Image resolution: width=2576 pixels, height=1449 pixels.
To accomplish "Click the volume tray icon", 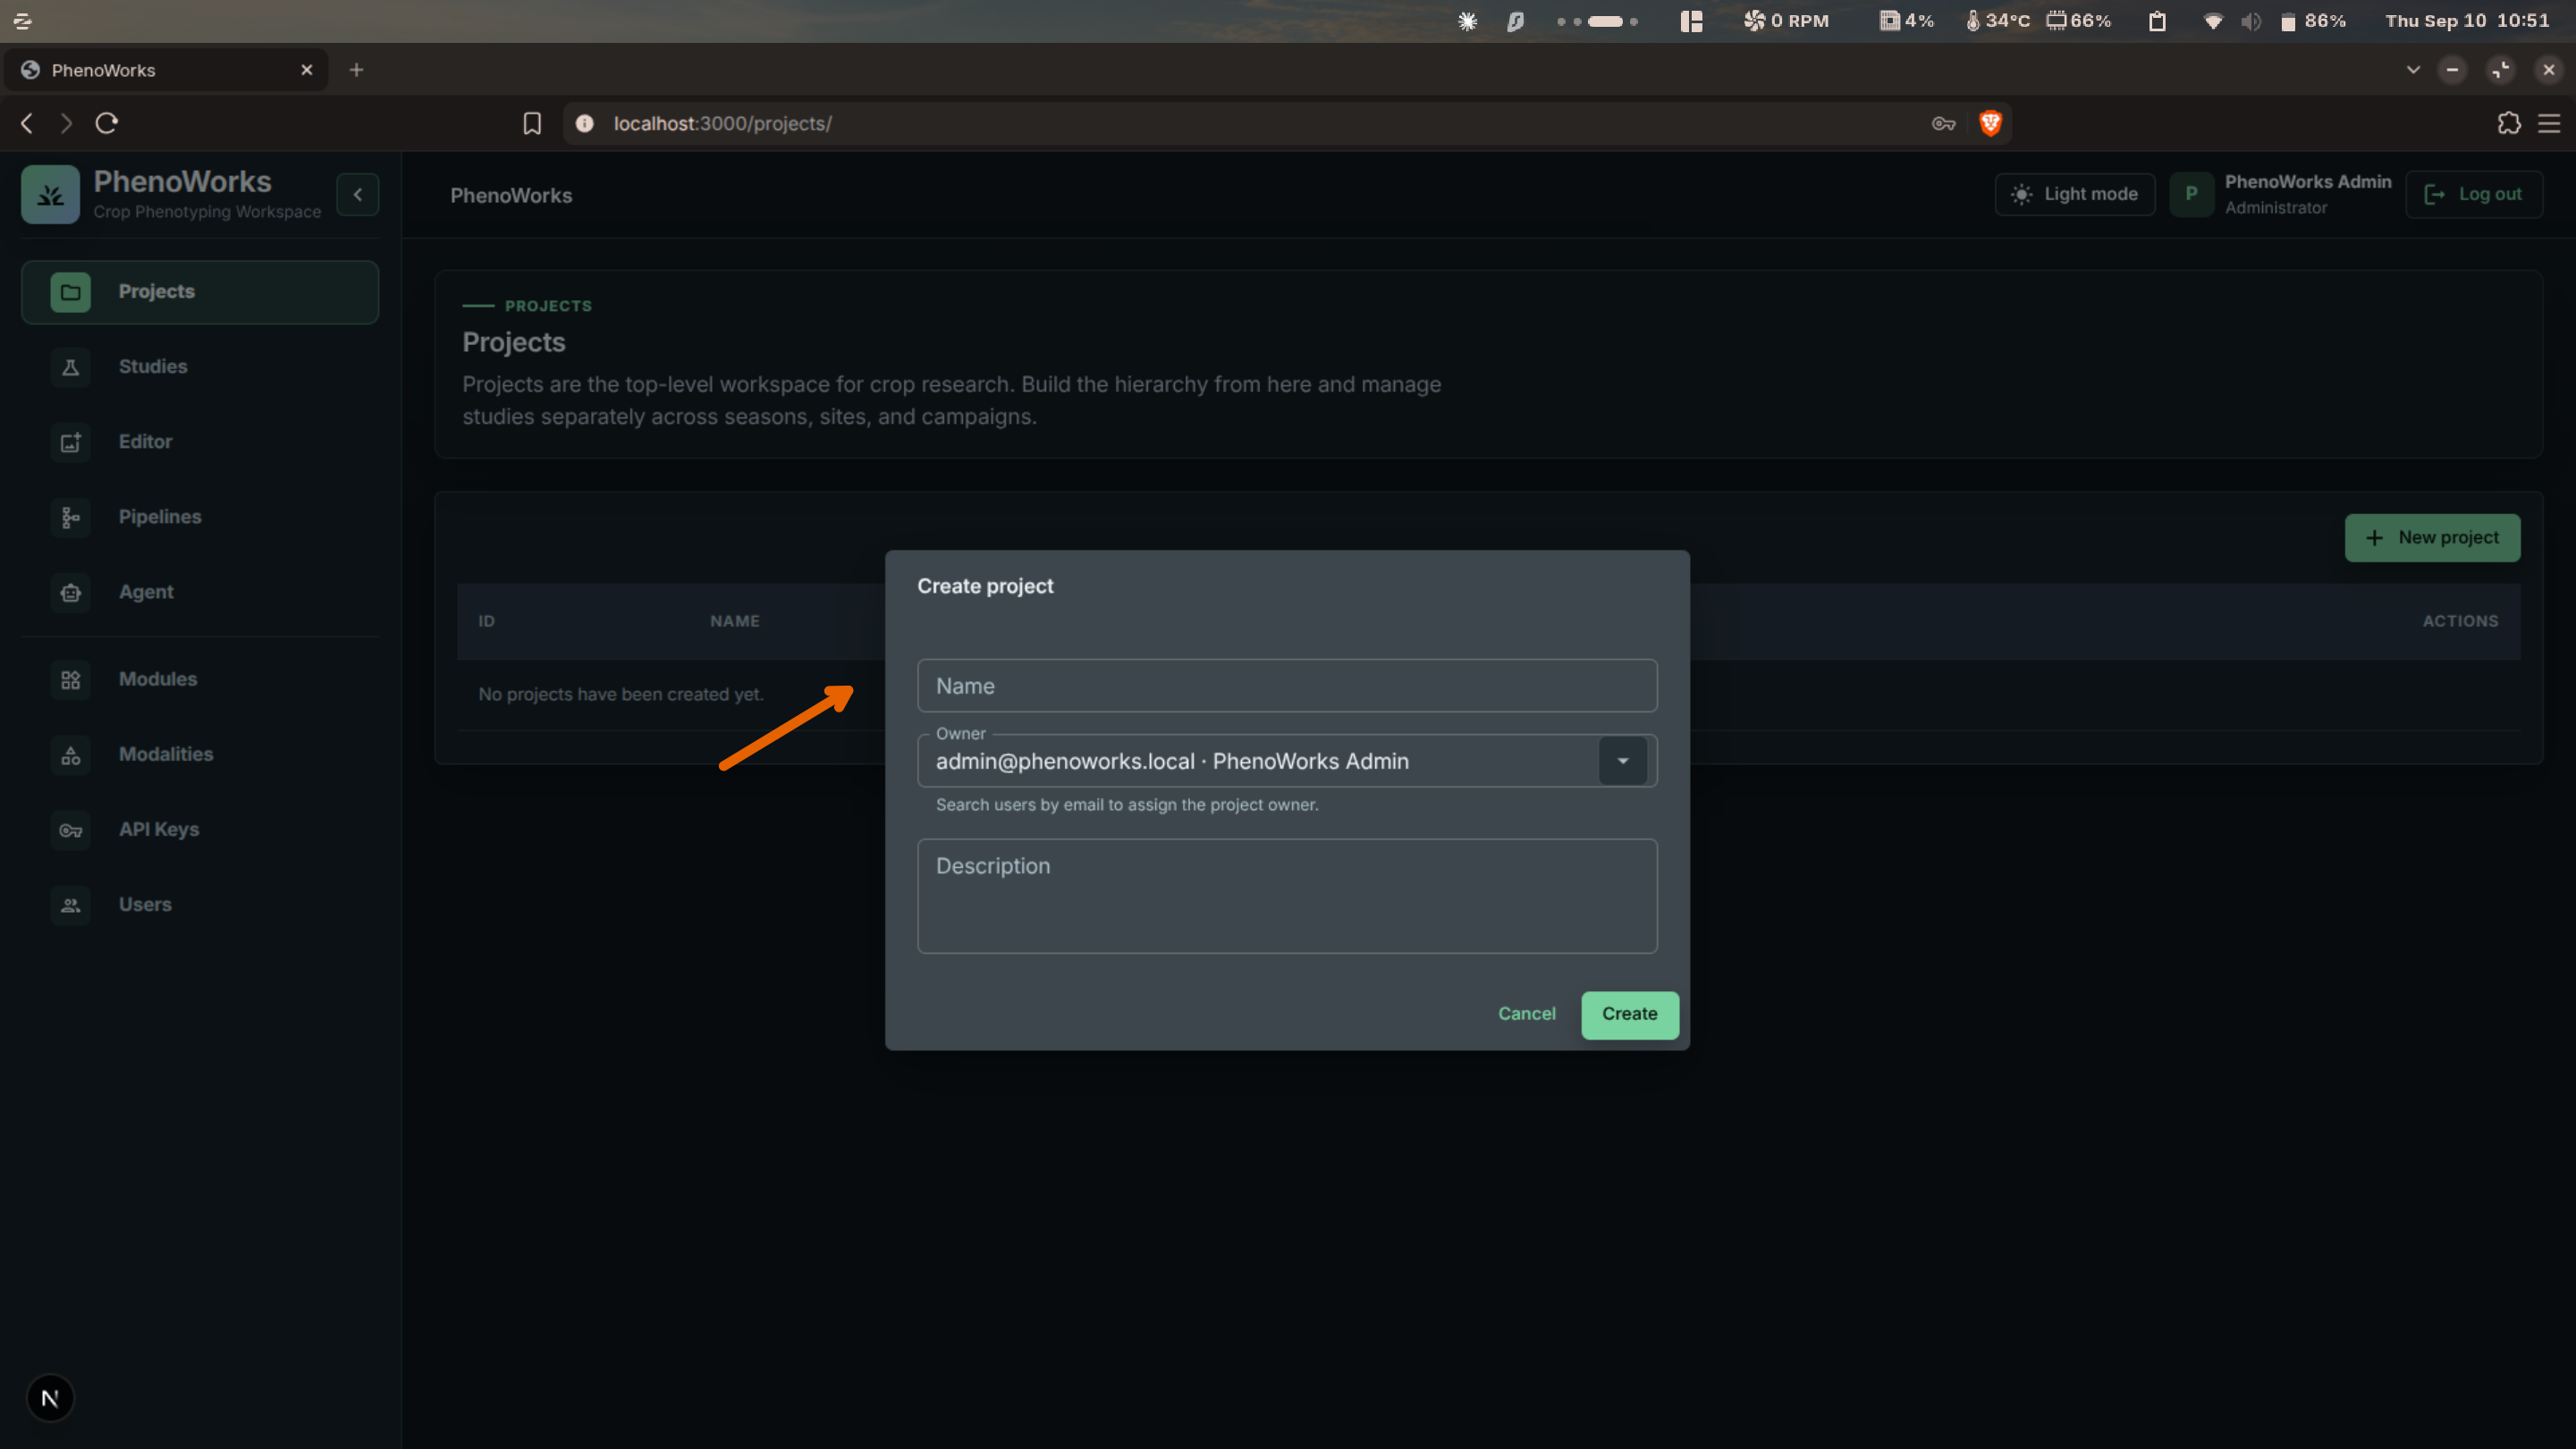I will click(2250, 21).
